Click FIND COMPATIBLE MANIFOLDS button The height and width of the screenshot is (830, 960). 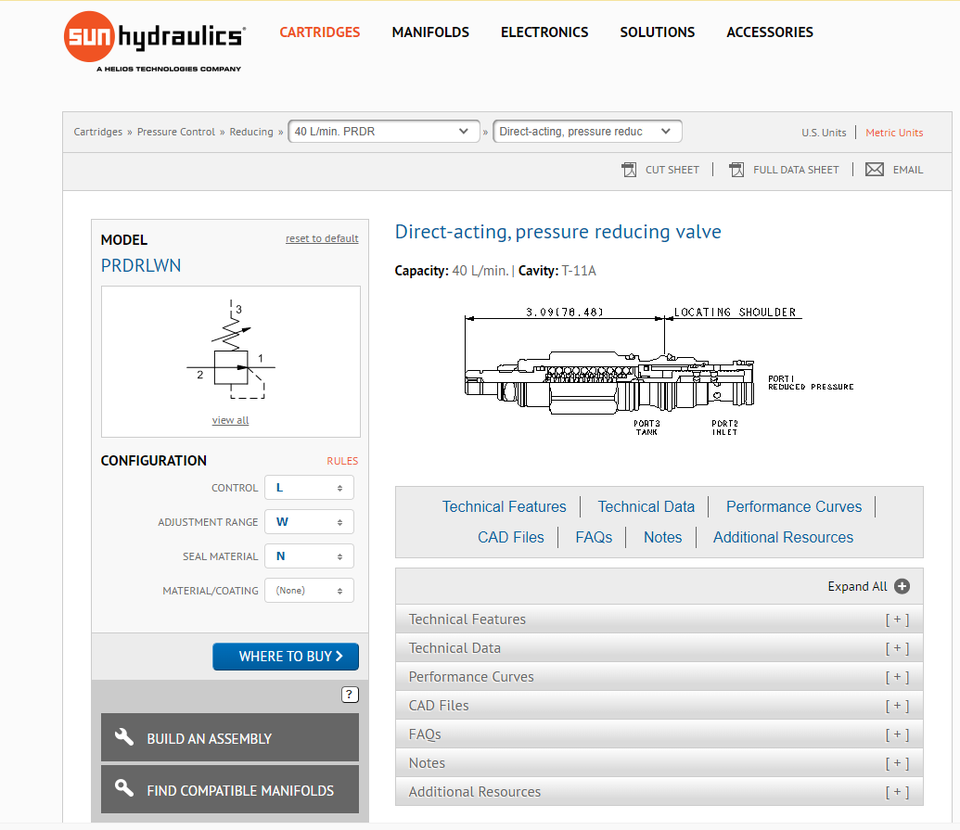tap(230, 790)
